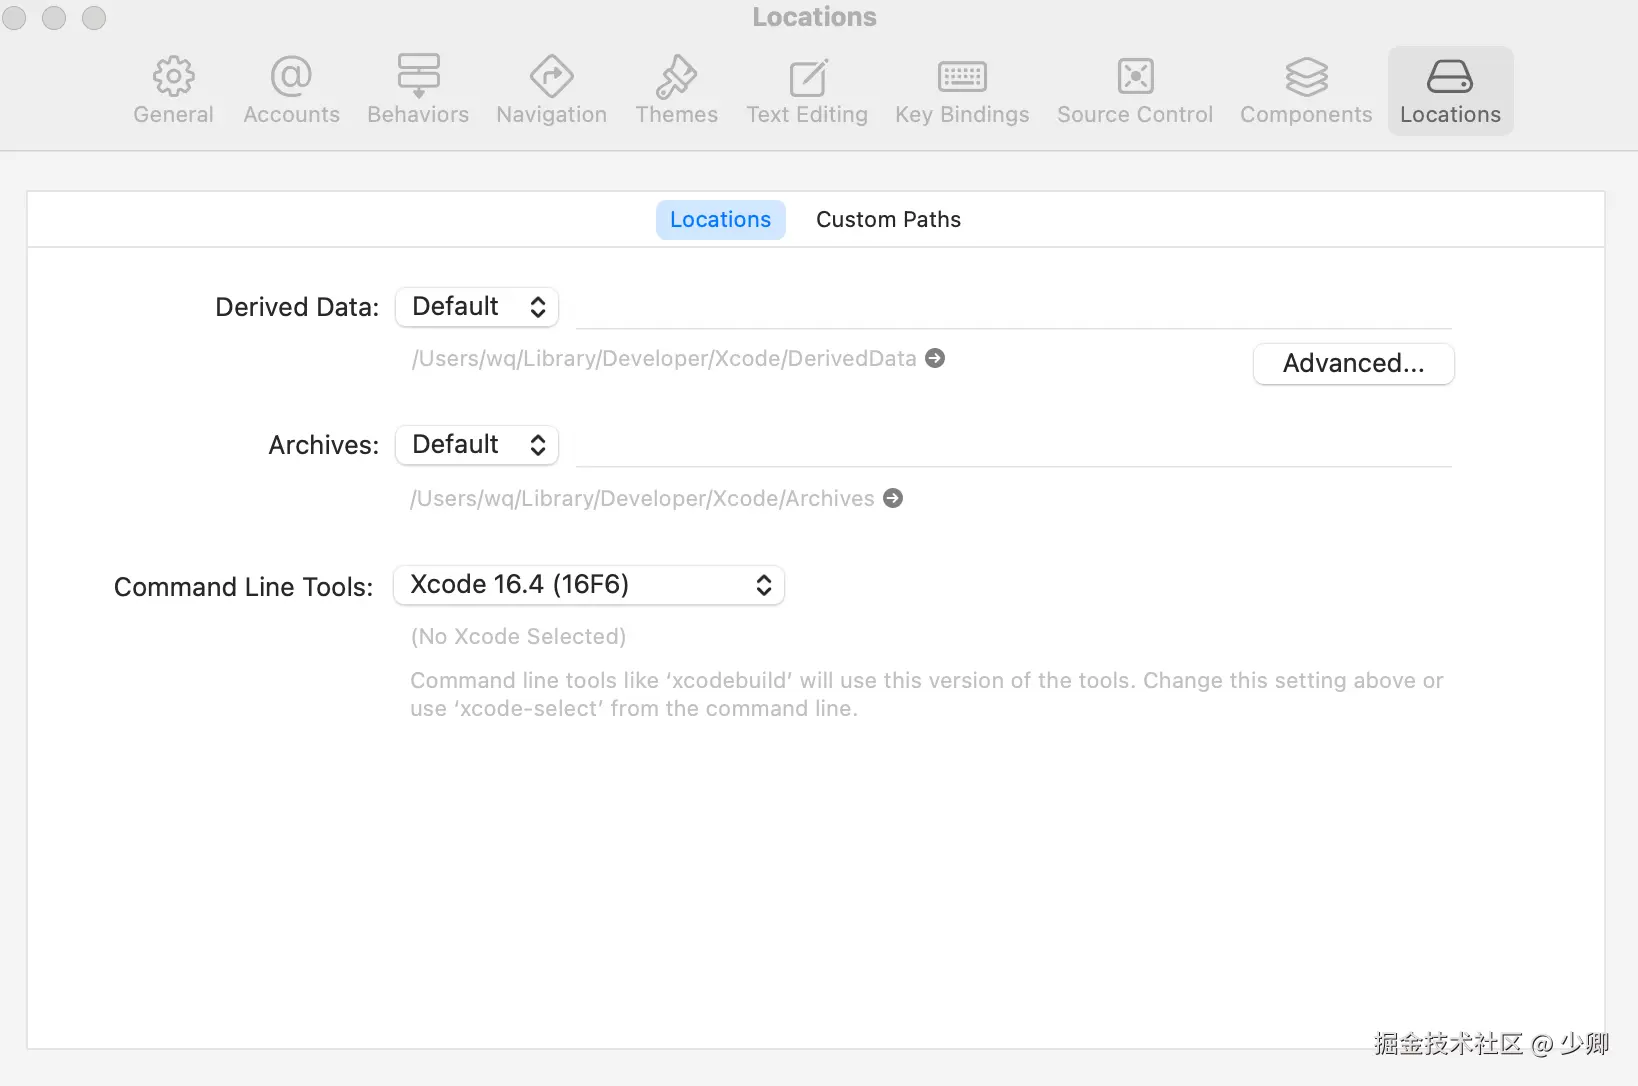Open the Navigation pane icon

551,76
